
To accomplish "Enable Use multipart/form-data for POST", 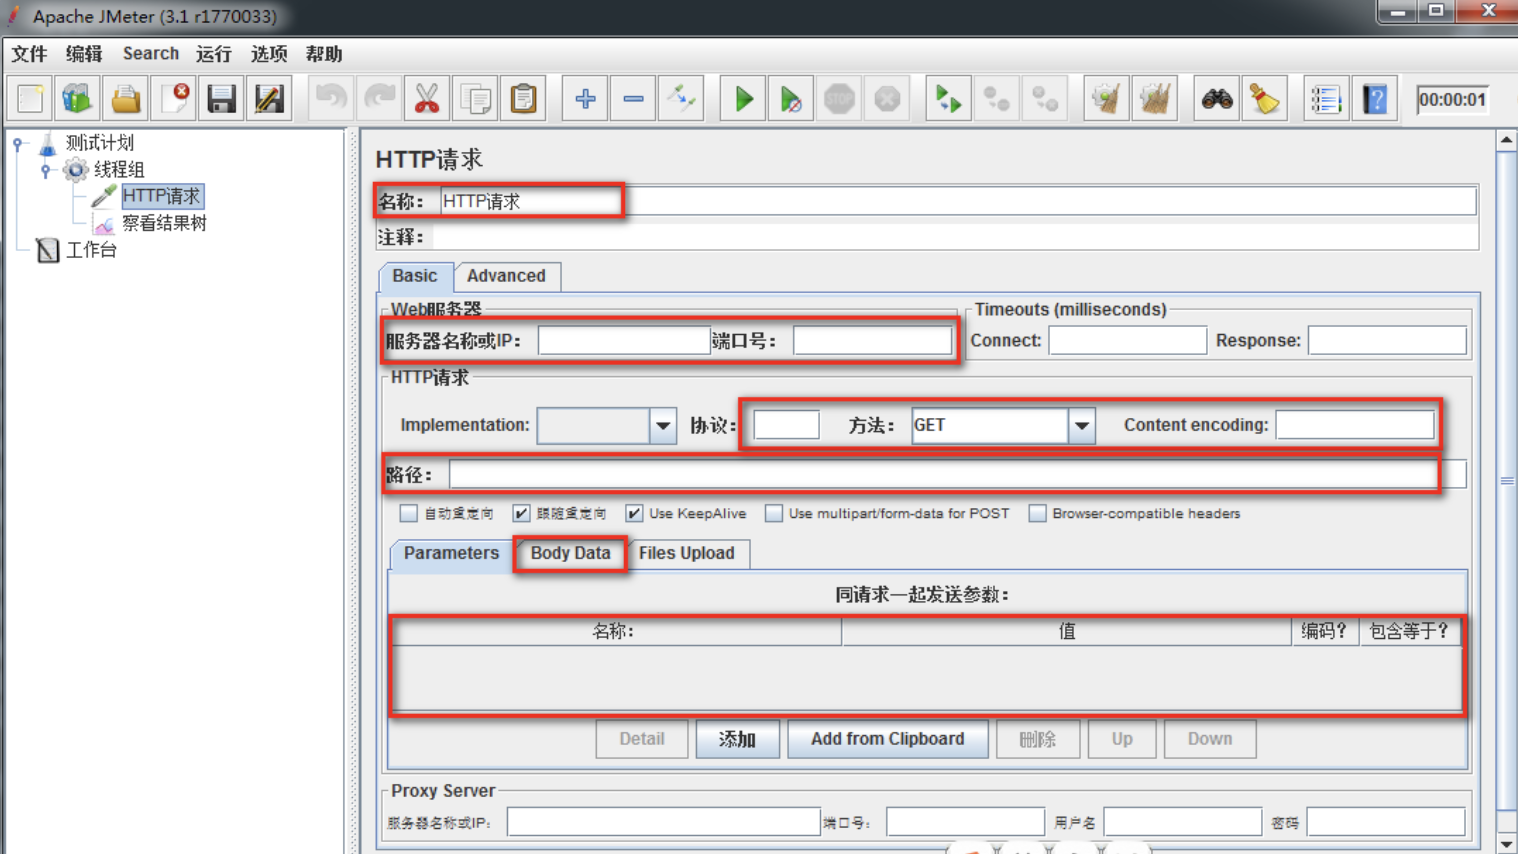I will coord(773,513).
